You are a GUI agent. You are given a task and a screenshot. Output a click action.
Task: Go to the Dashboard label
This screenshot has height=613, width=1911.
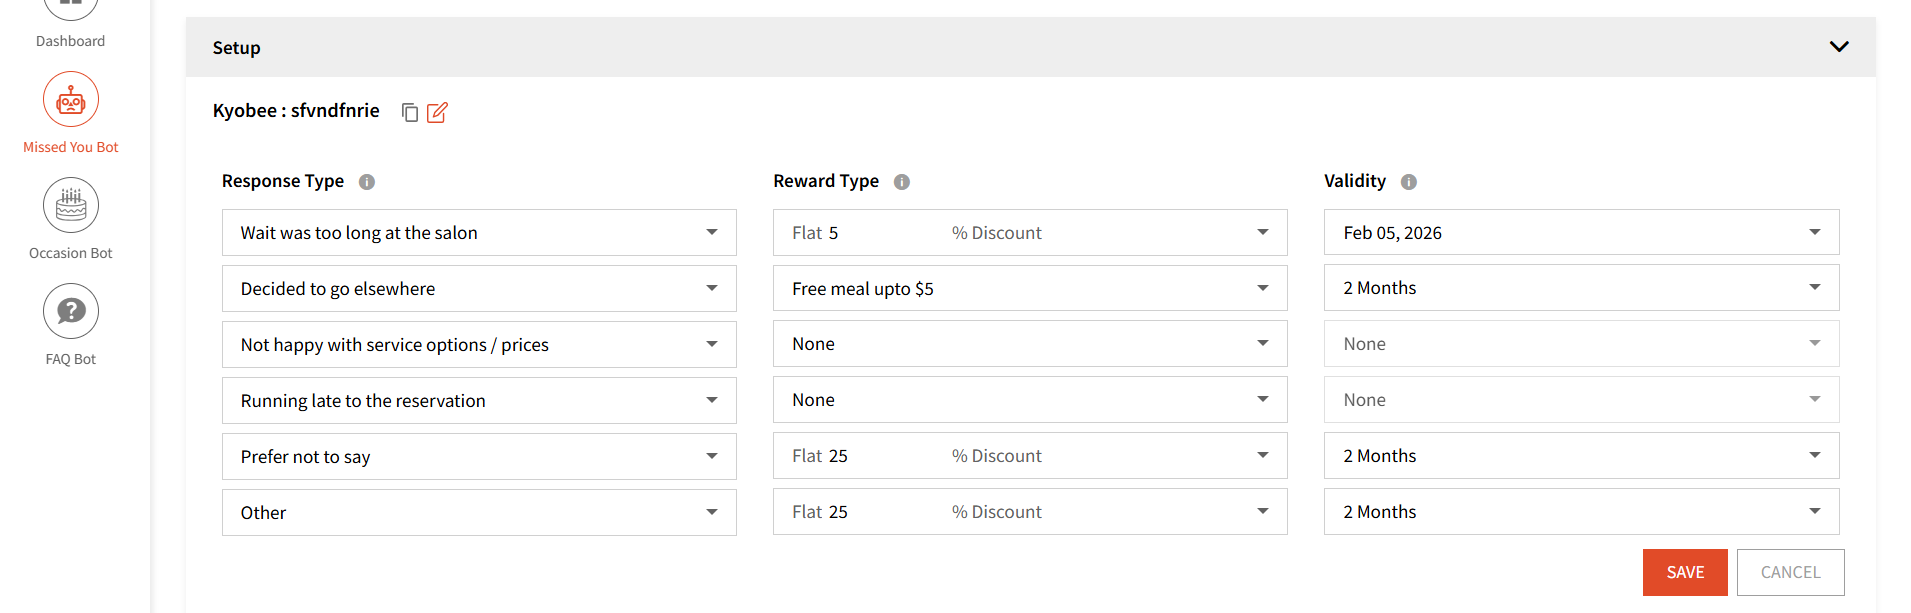click(x=70, y=41)
